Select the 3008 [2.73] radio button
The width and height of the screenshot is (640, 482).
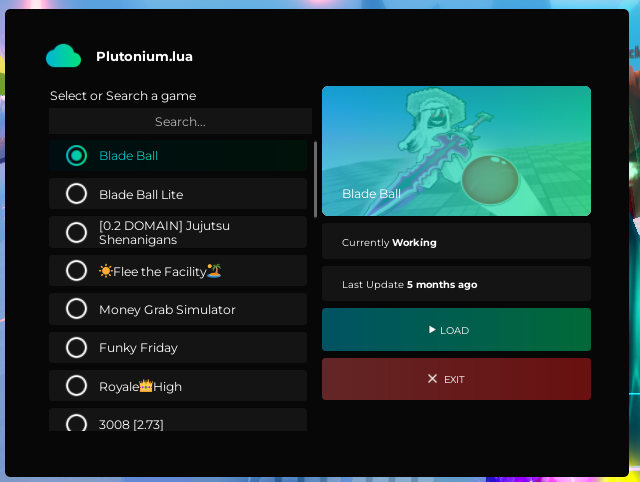[x=76, y=423]
